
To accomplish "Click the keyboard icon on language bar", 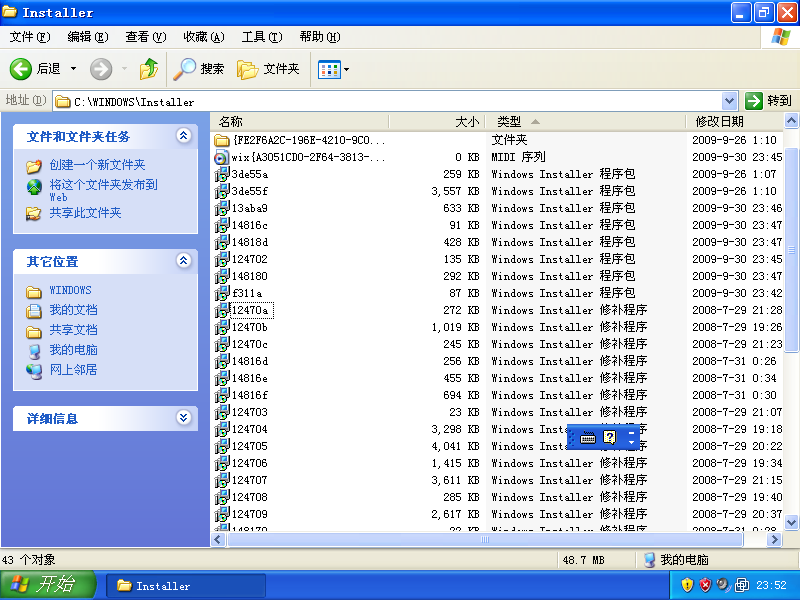I will 588,438.
